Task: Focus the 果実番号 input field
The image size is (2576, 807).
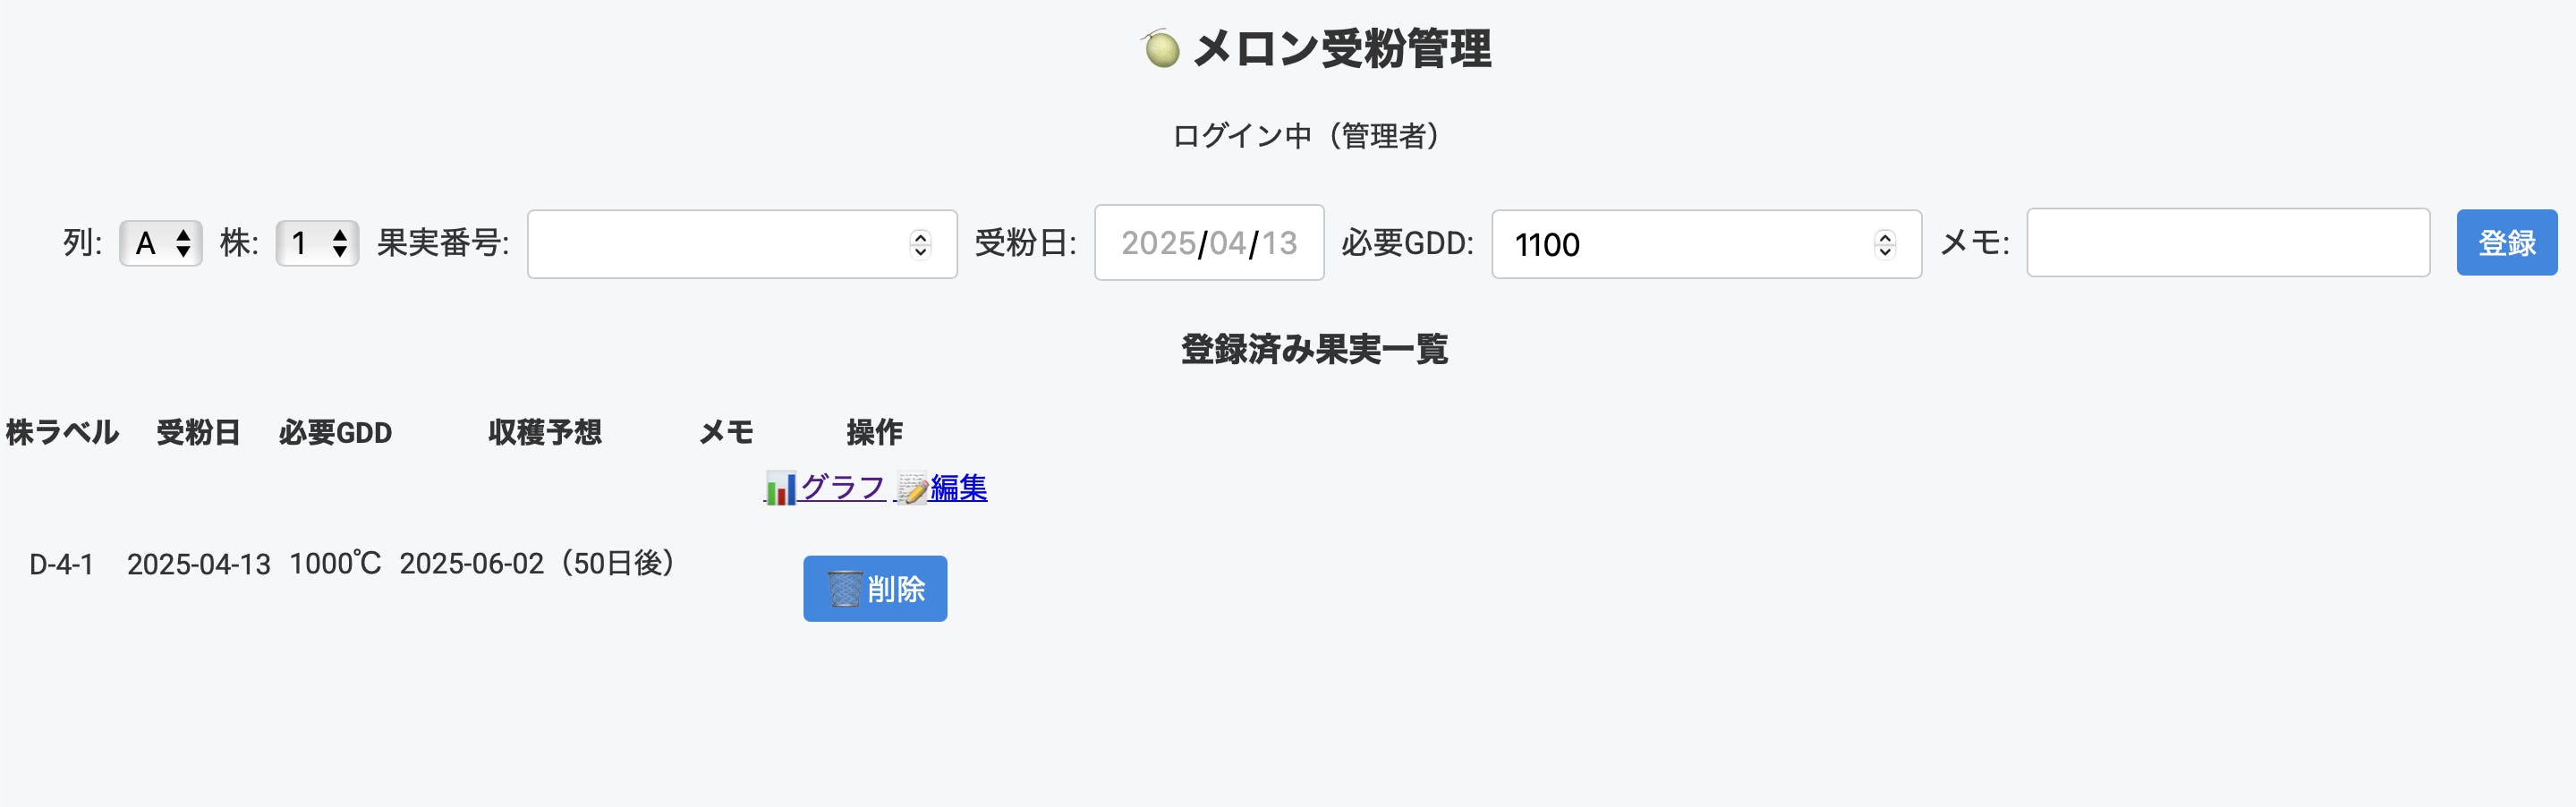Action: coord(715,244)
